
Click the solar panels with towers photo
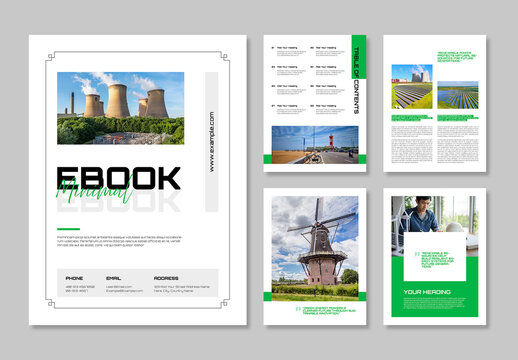(x=412, y=86)
